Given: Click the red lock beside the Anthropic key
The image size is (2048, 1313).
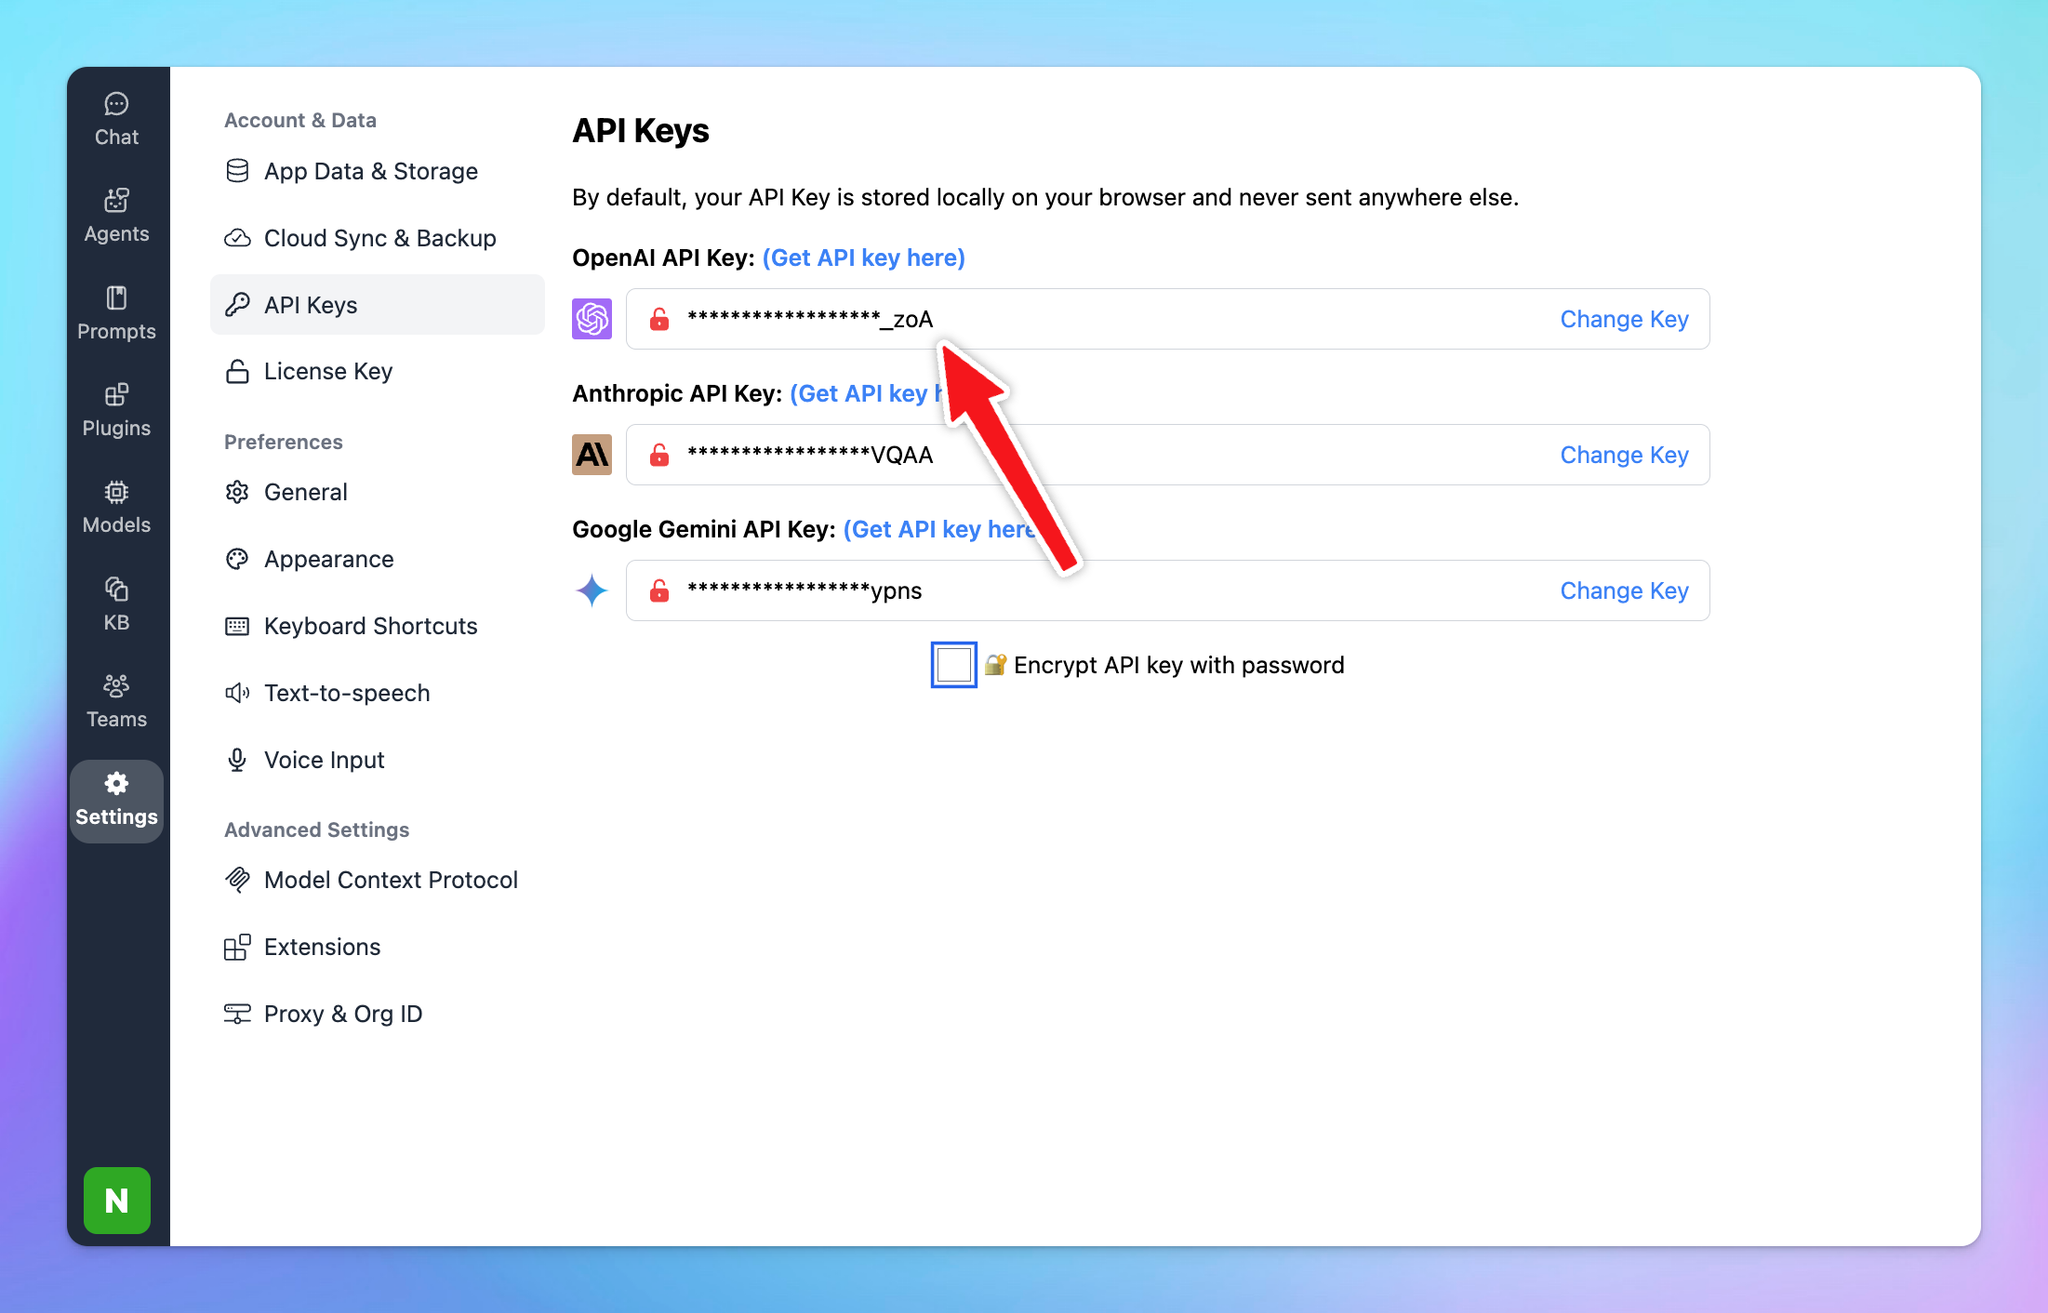Looking at the screenshot, I should [x=659, y=455].
